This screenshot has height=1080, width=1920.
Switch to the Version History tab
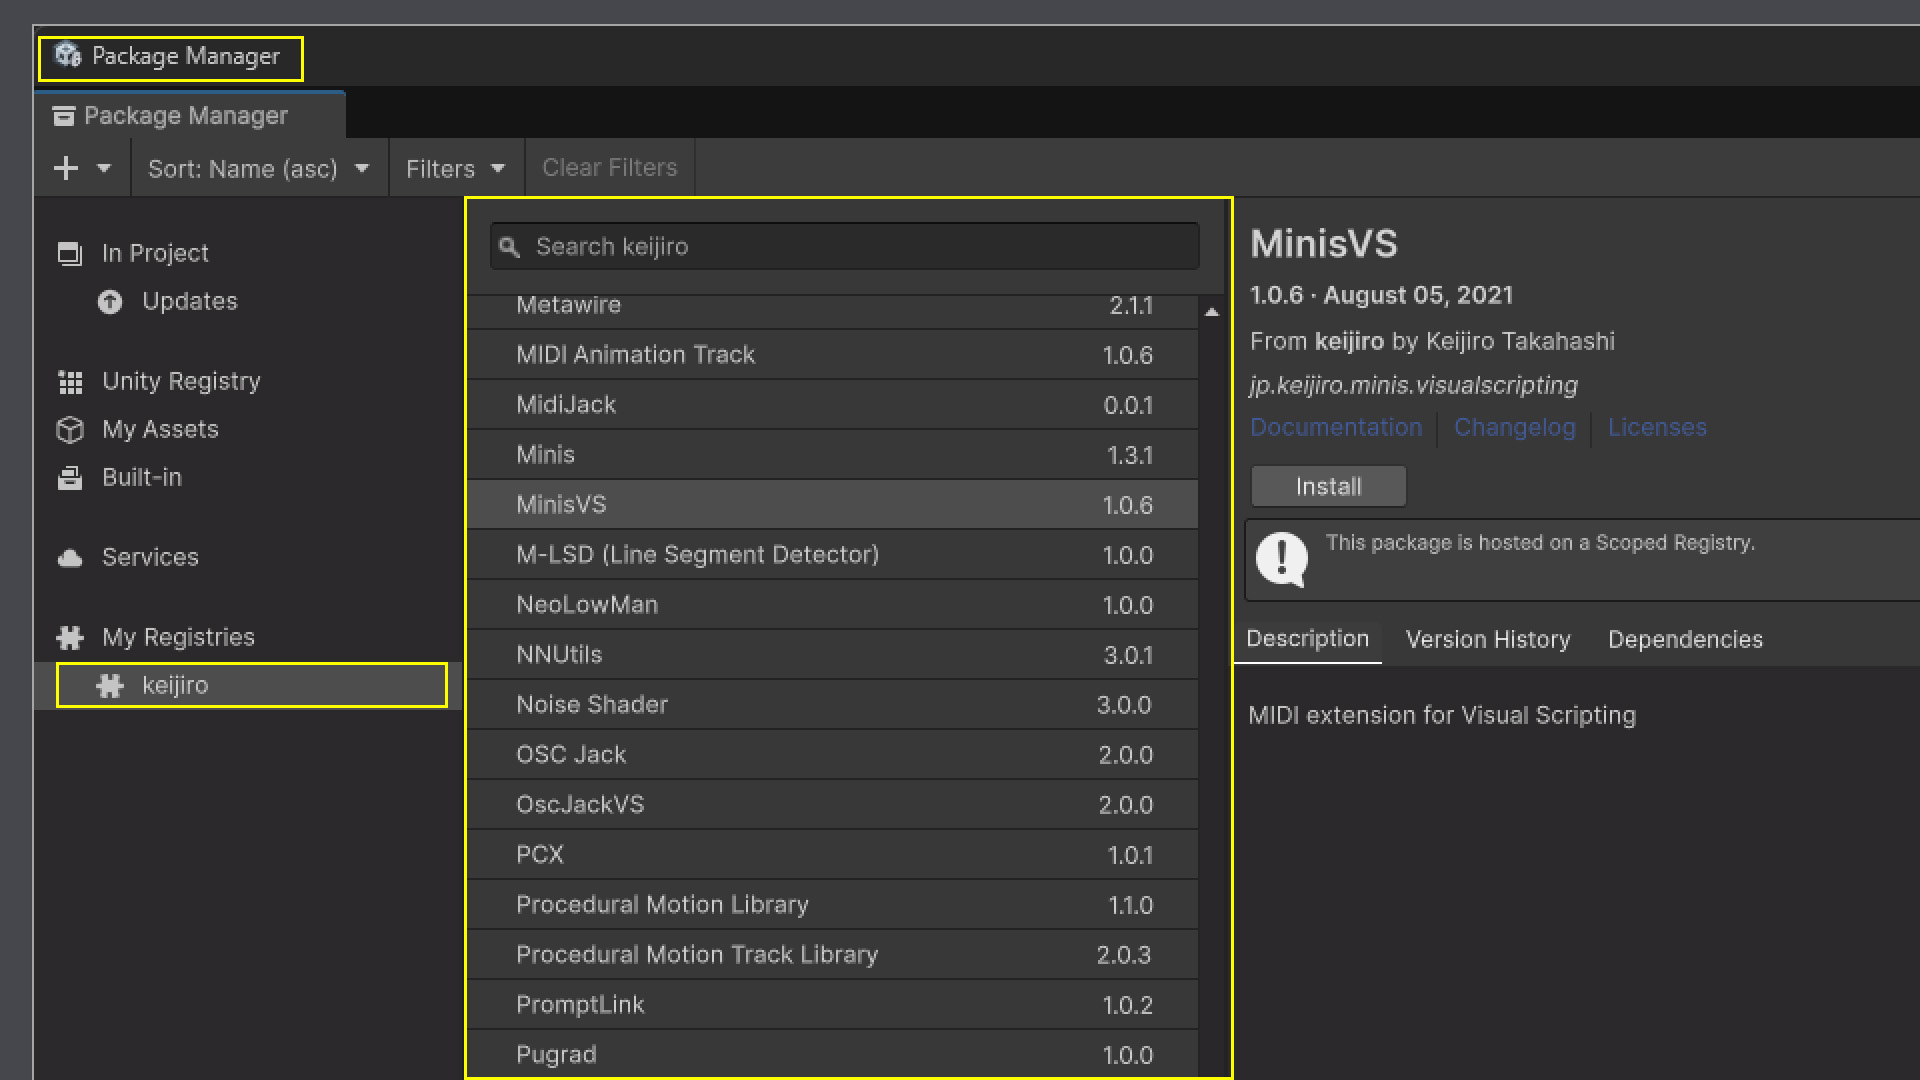[x=1487, y=639]
